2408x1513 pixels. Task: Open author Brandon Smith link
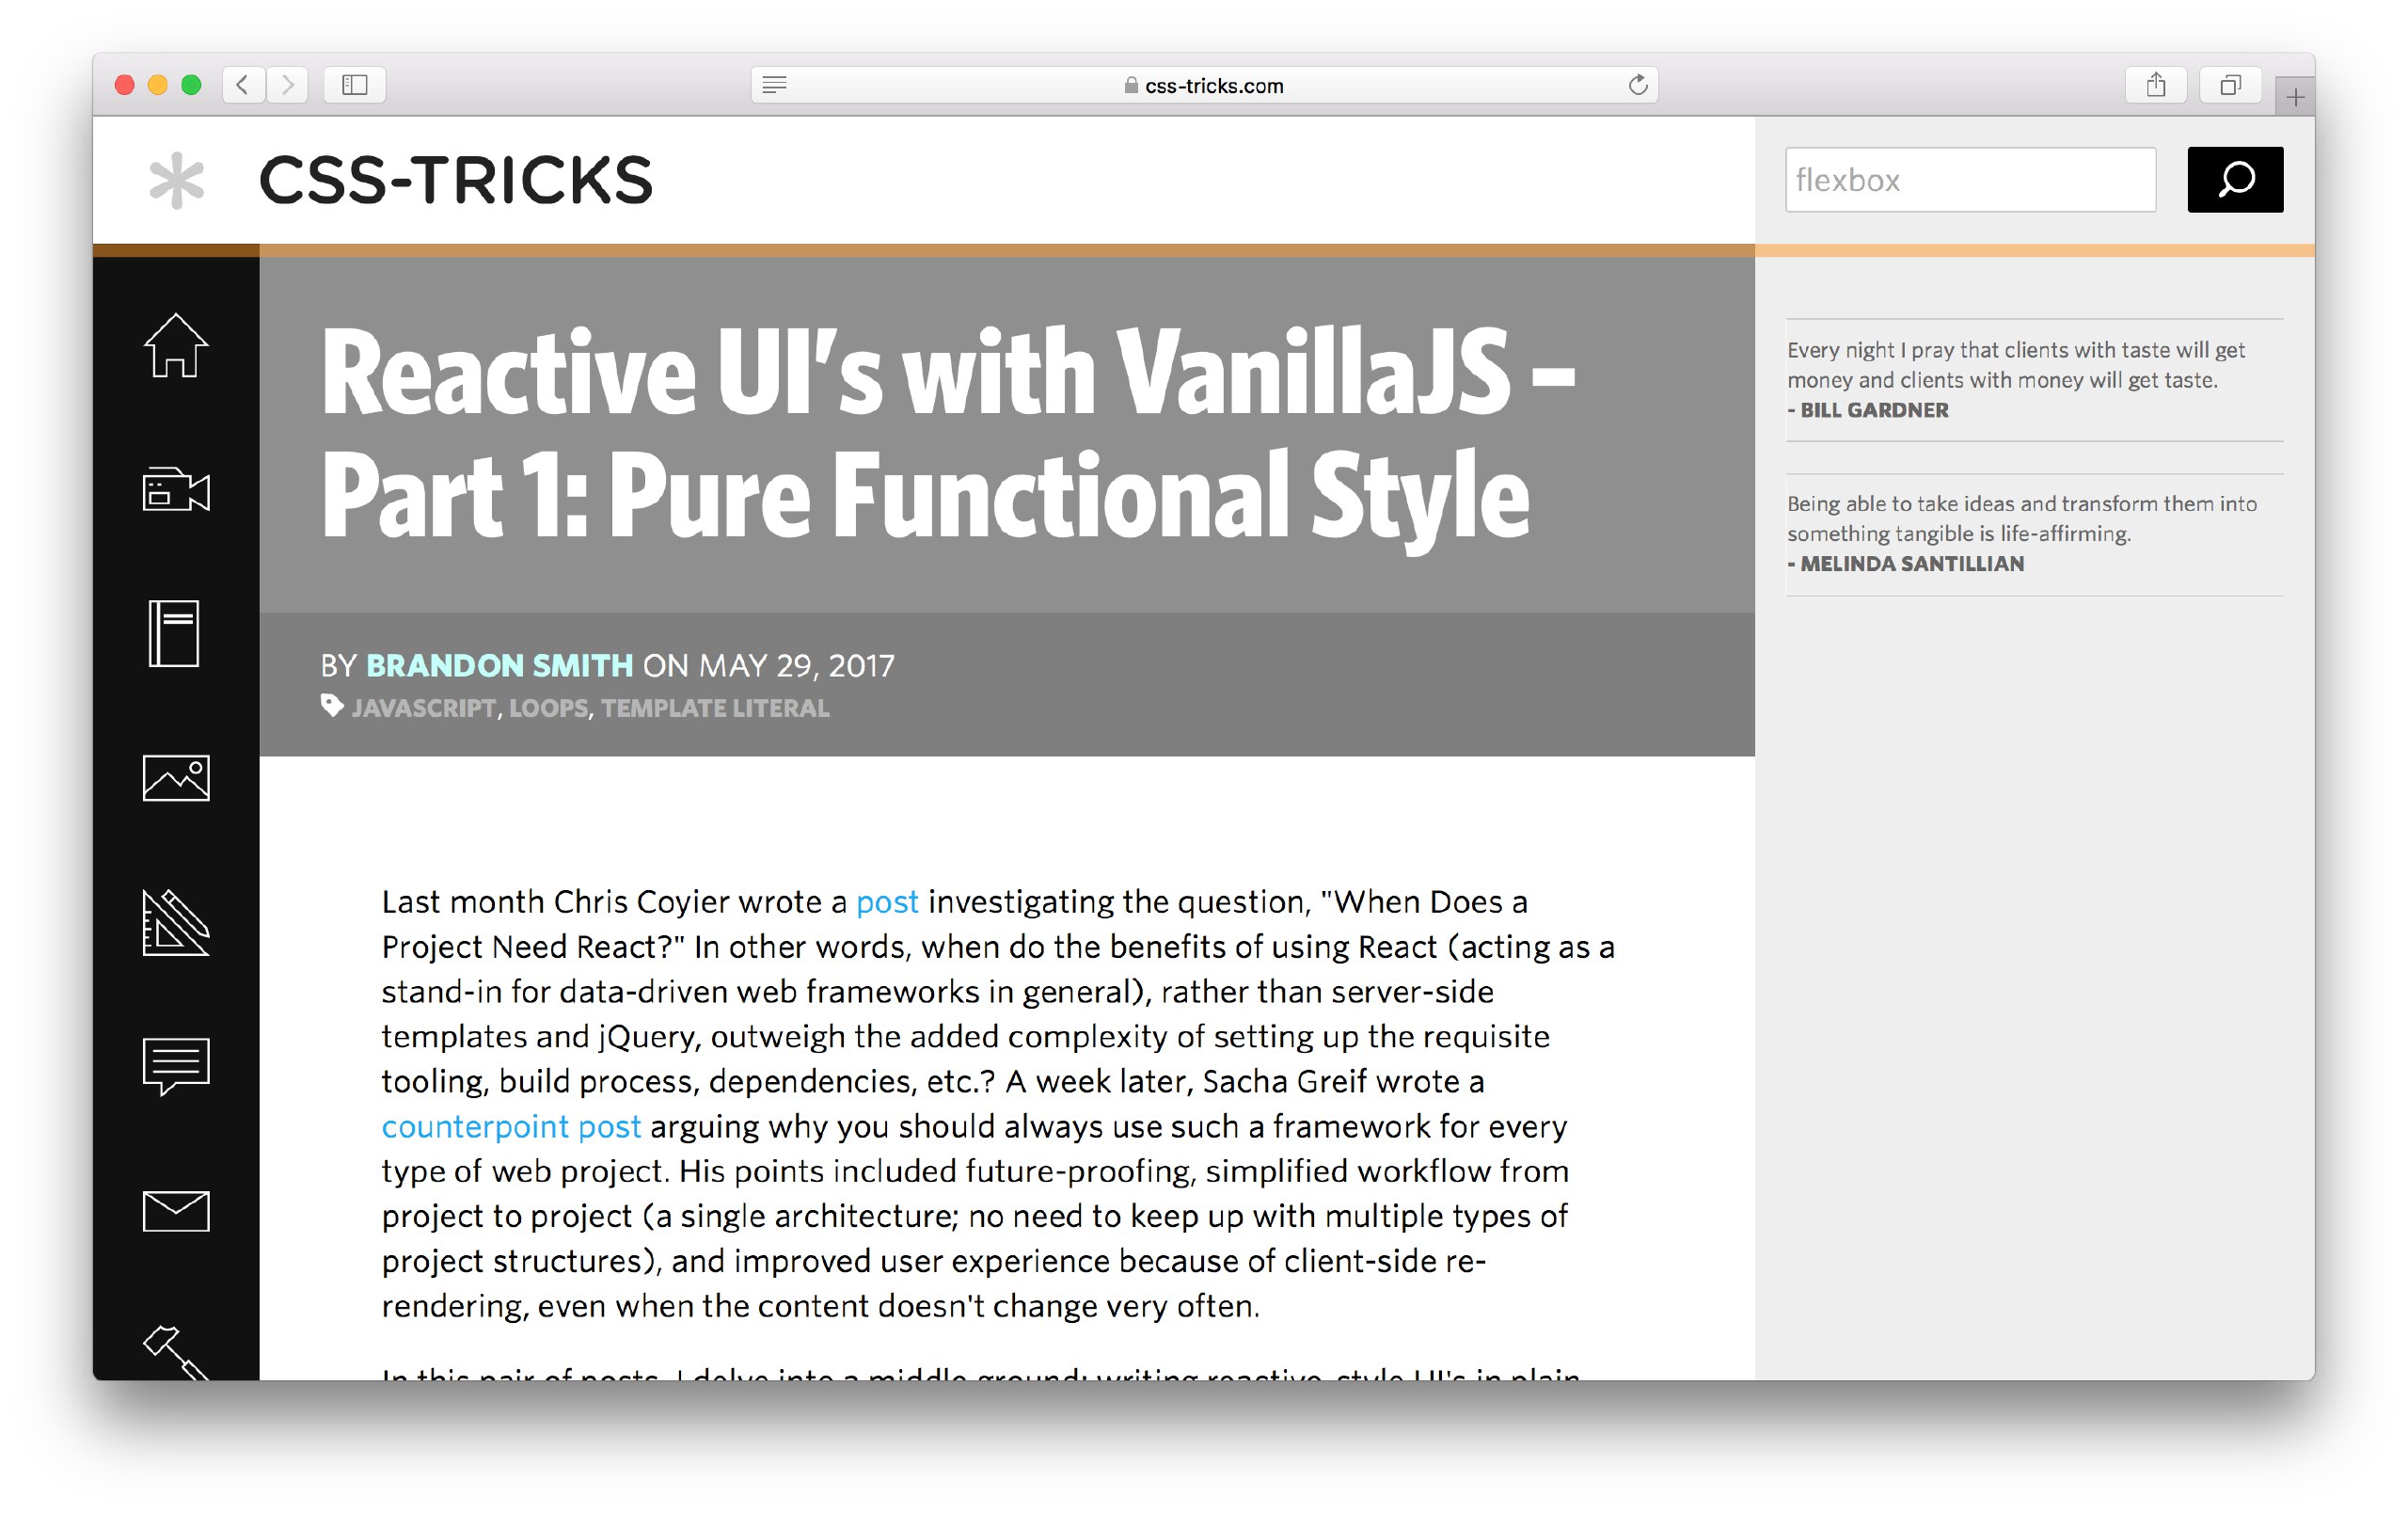click(x=499, y=665)
